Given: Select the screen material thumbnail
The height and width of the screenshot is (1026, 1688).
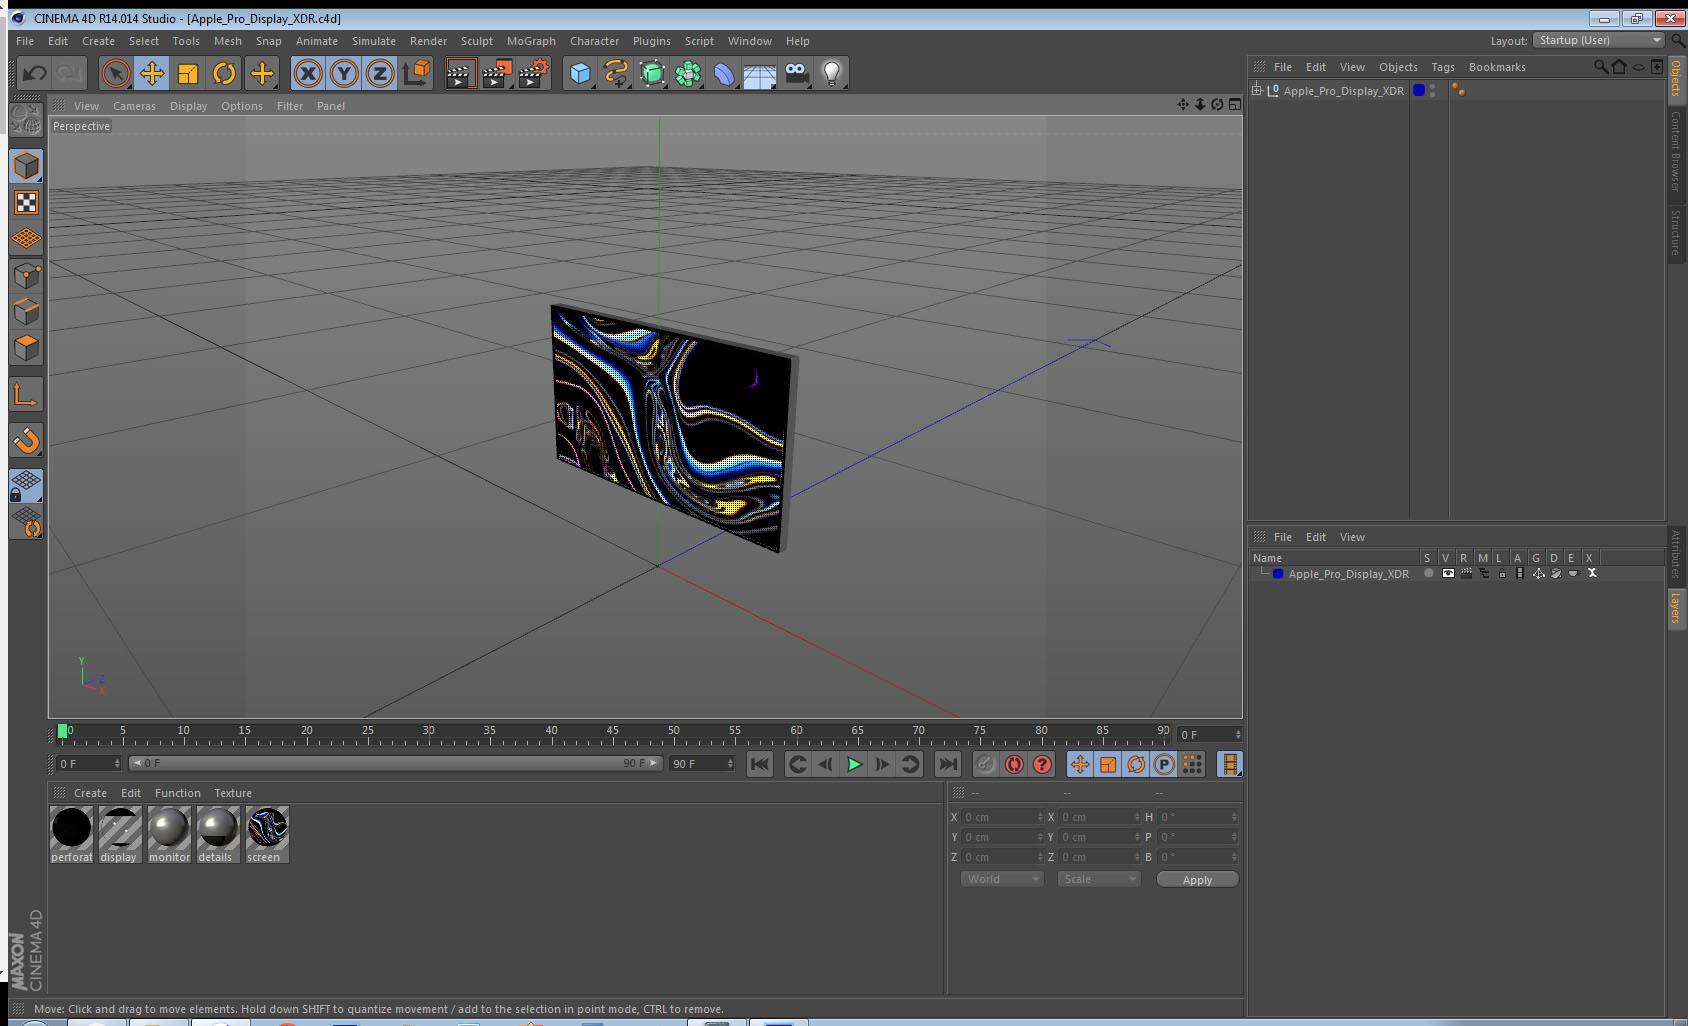Looking at the screenshot, I should pyautogui.click(x=267, y=834).
